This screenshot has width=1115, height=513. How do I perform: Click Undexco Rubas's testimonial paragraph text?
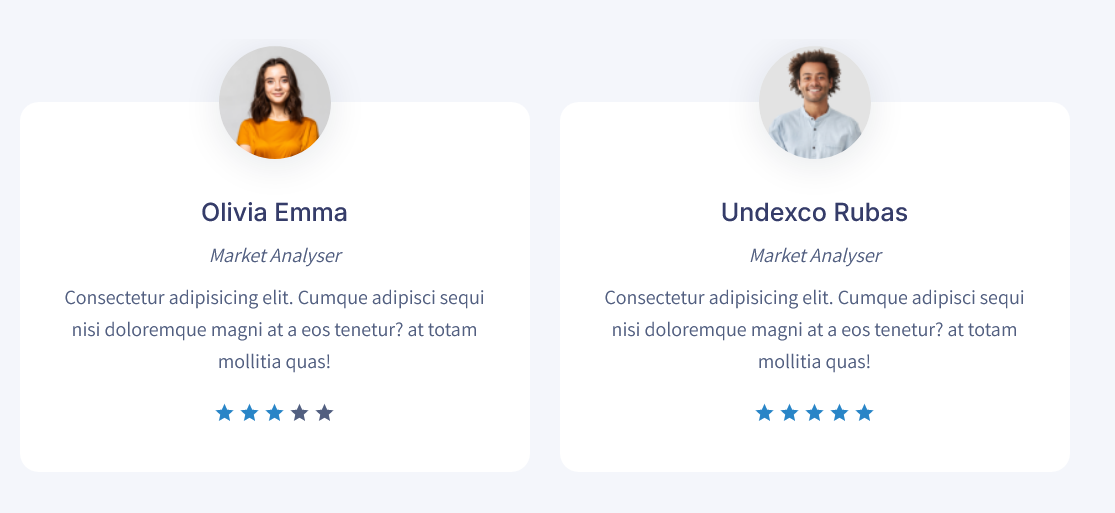pyautogui.click(x=814, y=329)
